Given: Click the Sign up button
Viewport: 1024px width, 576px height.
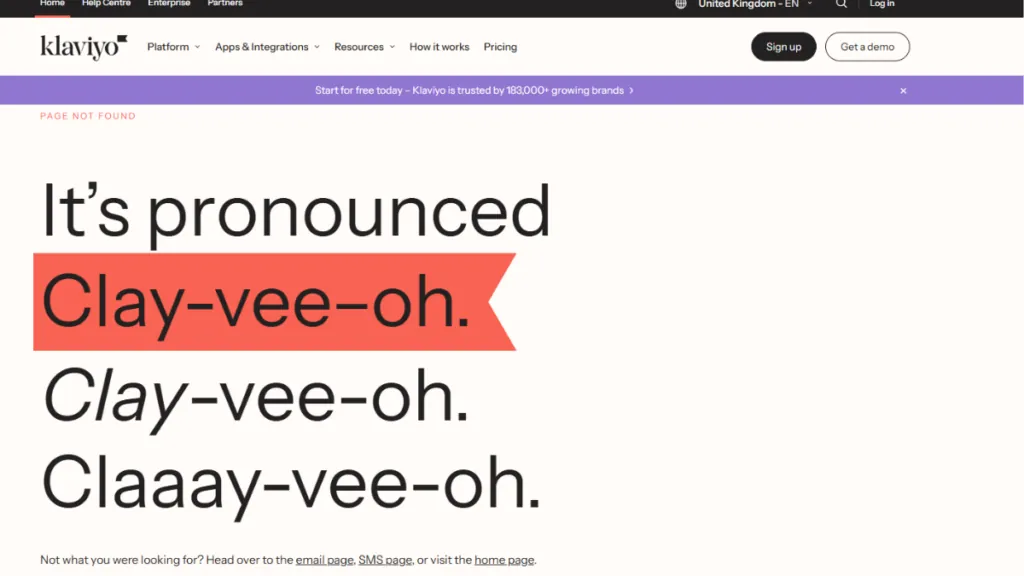Looking at the screenshot, I should (x=784, y=47).
